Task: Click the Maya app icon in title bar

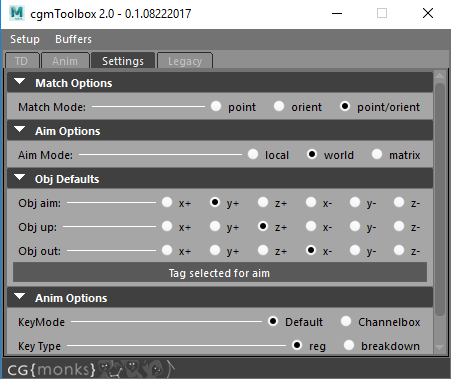Action: [17, 13]
